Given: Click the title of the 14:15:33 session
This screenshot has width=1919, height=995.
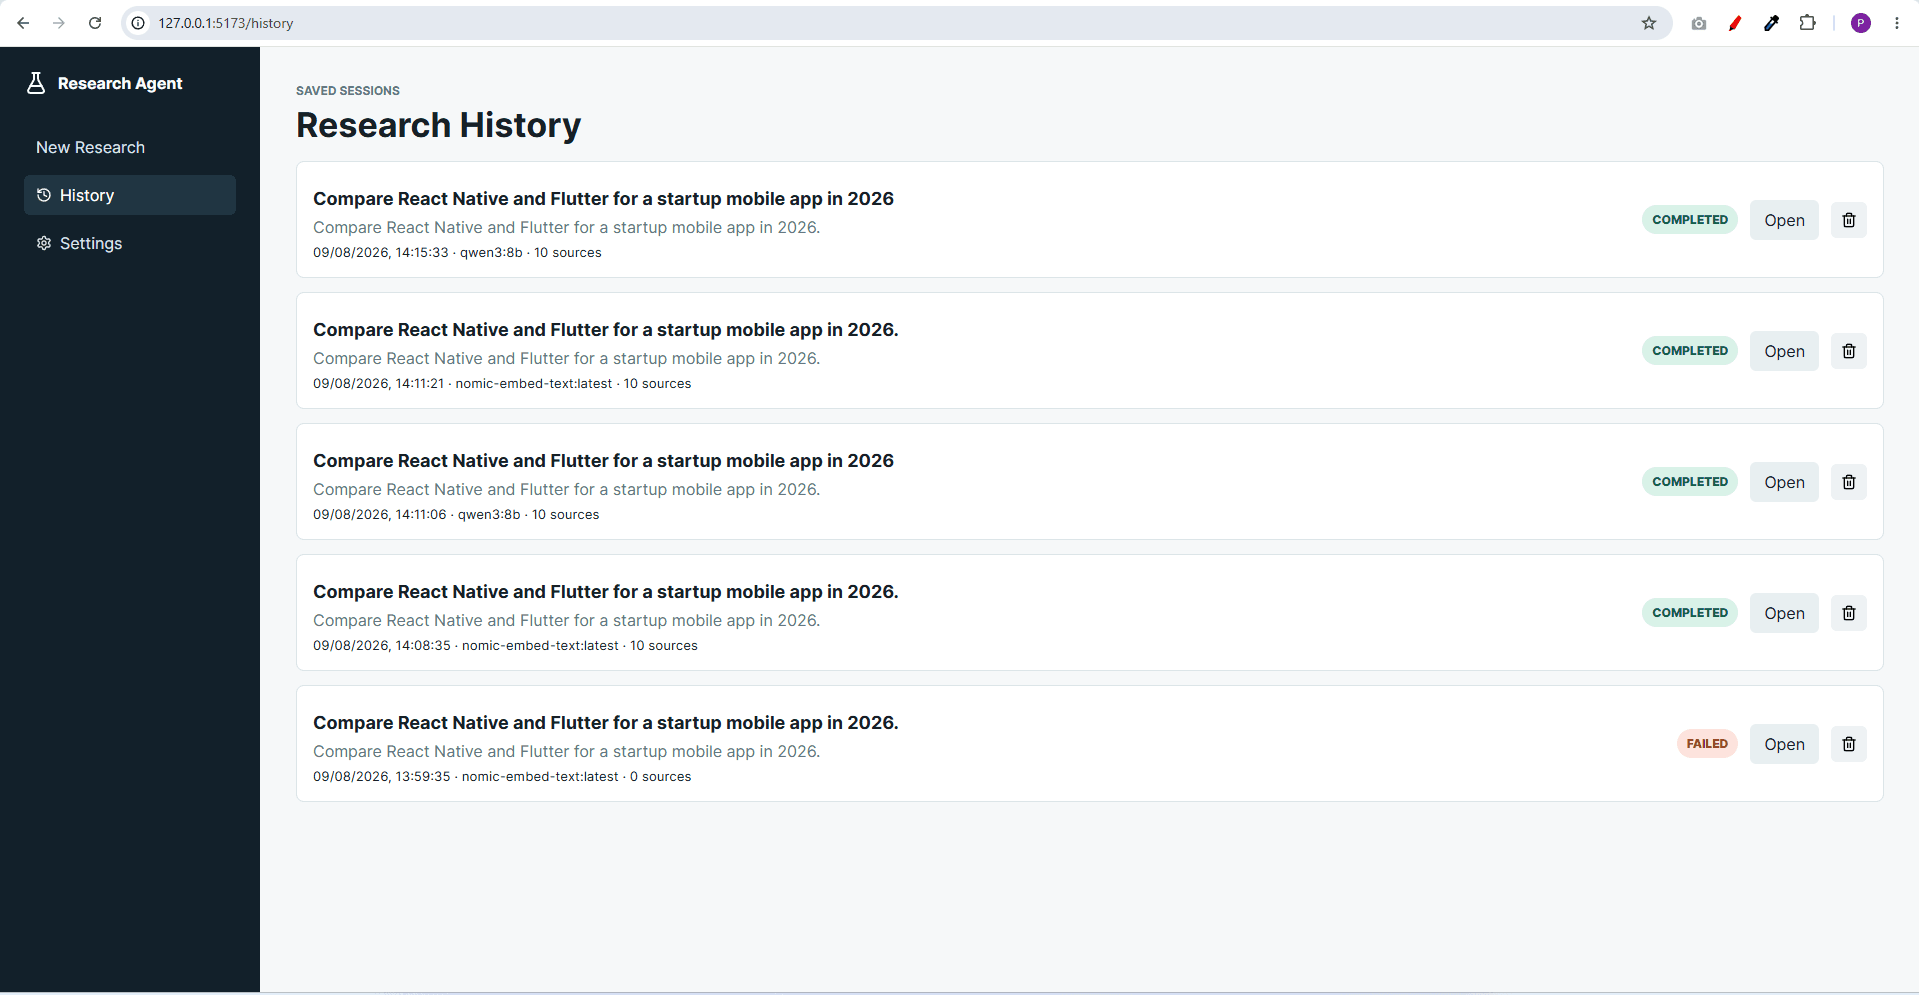Looking at the screenshot, I should pos(603,199).
